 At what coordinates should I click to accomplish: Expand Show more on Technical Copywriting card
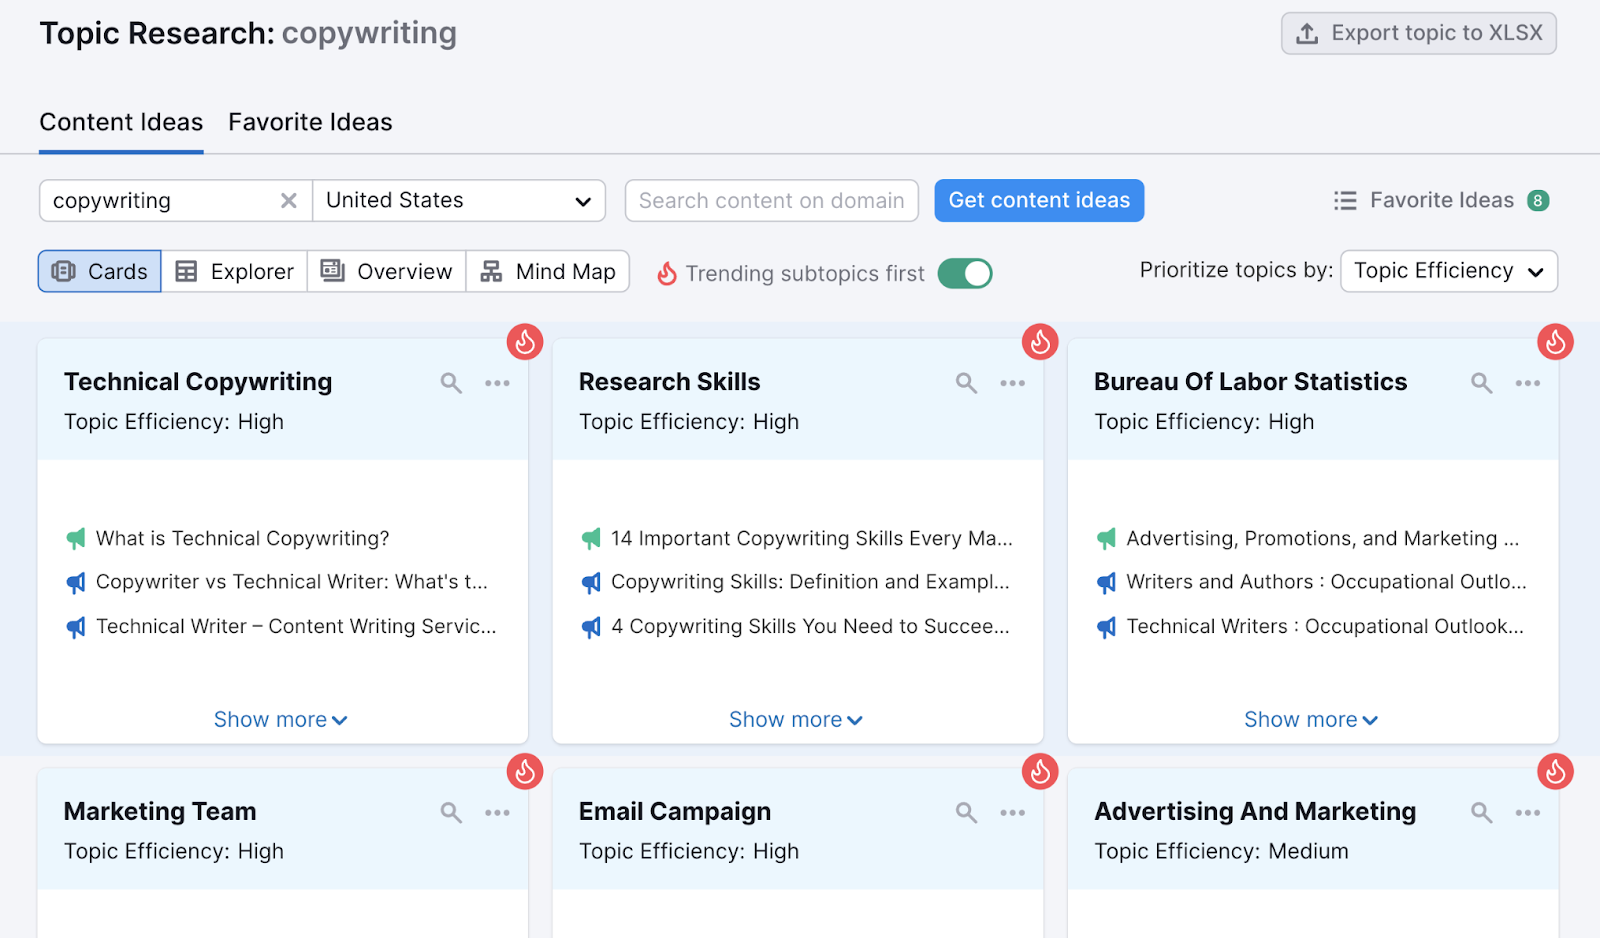(281, 720)
